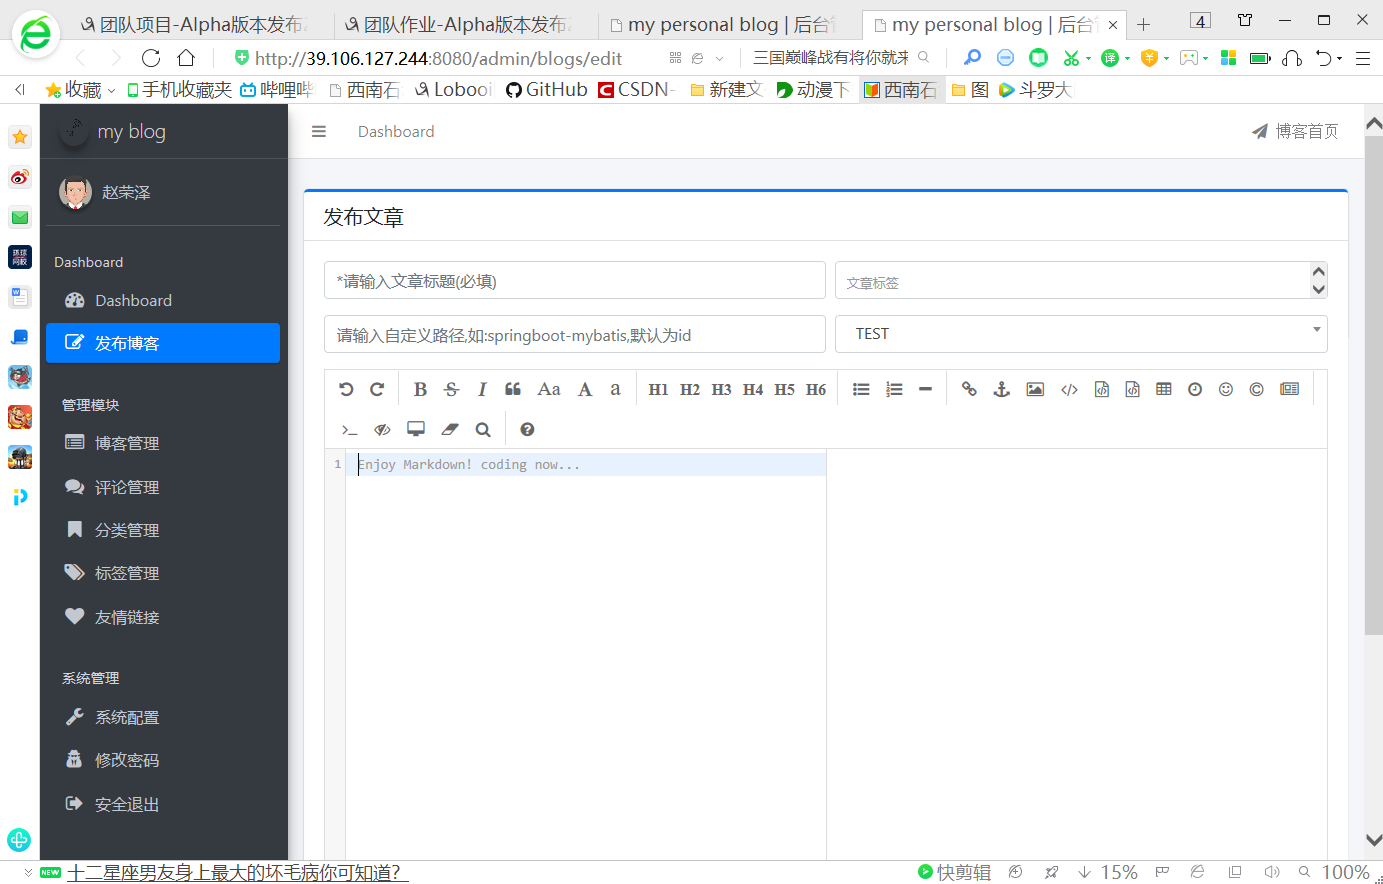Image resolution: width=1383 pixels, height=884 pixels.
Task: Open the TEST category dropdown
Action: (x=1081, y=334)
